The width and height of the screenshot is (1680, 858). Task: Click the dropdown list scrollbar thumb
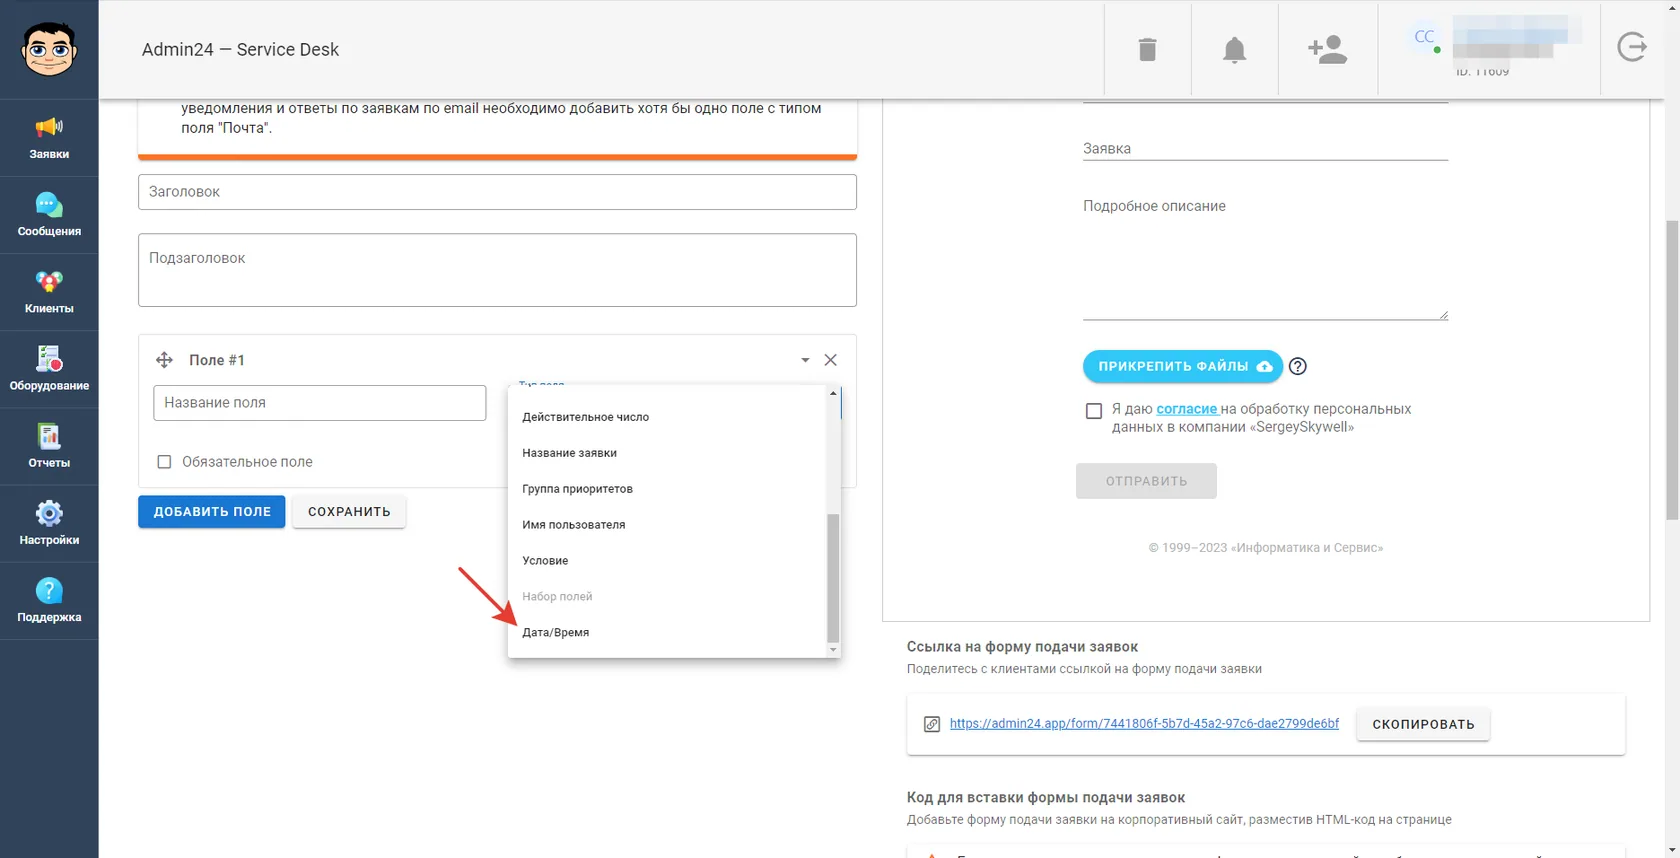pyautogui.click(x=833, y=577)
